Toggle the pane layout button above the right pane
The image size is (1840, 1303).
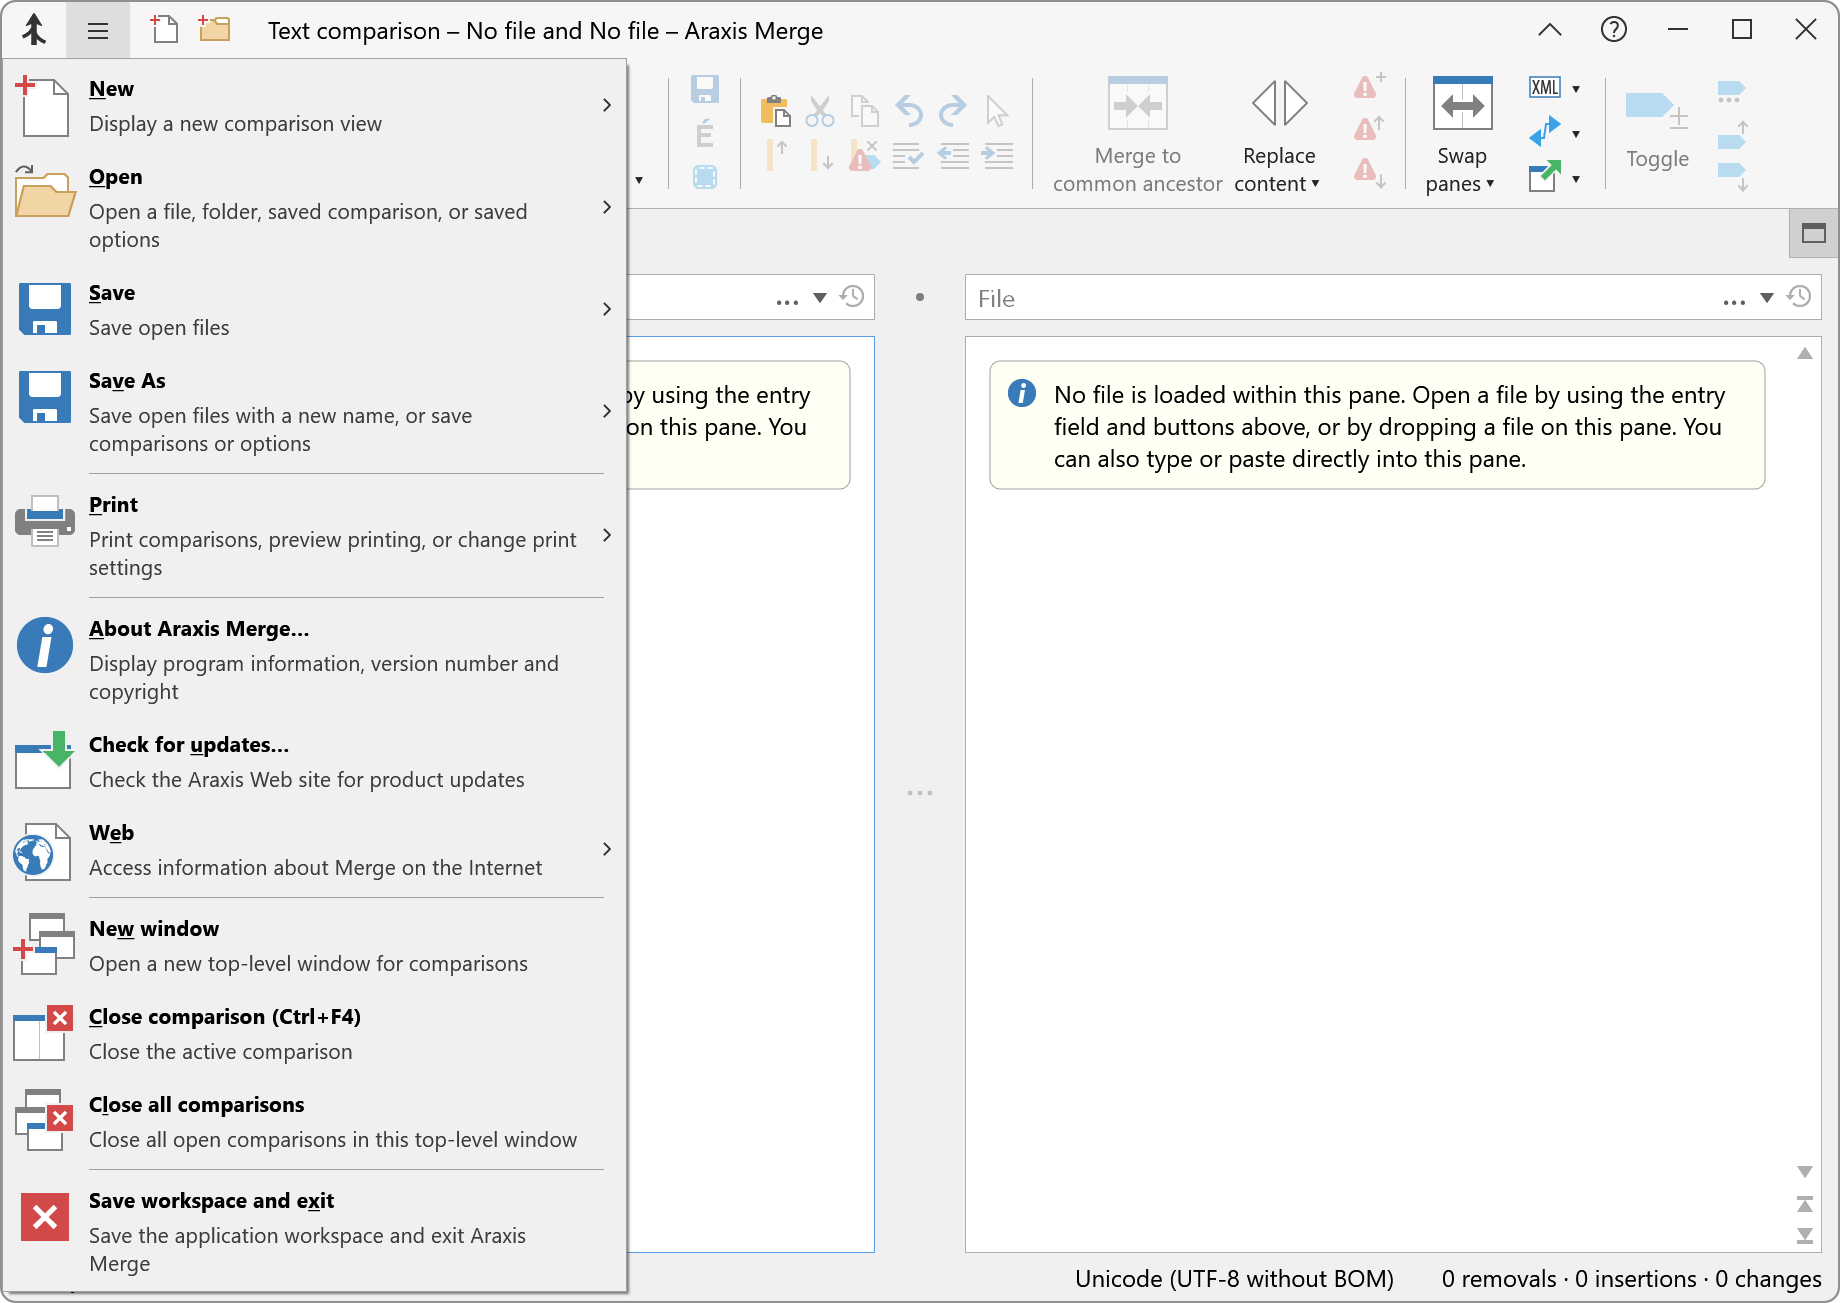1813,233
